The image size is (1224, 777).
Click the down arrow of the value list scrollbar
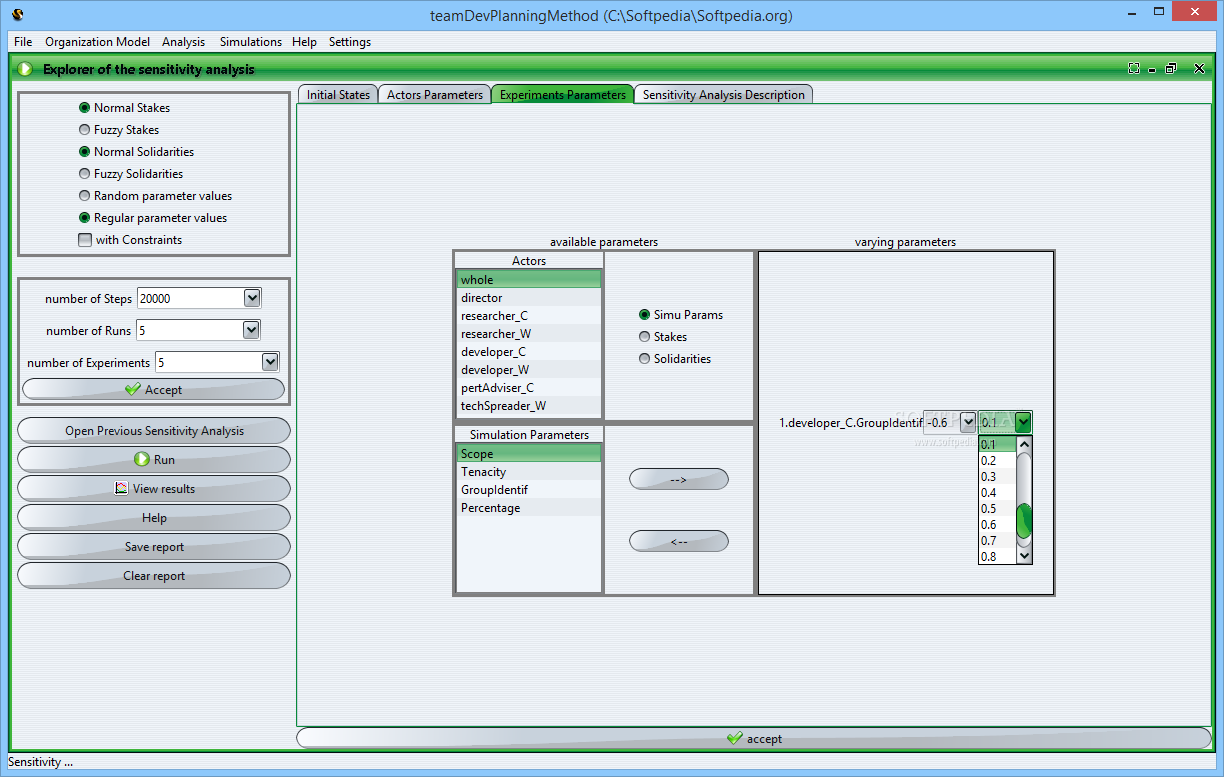pos(1023,555)
